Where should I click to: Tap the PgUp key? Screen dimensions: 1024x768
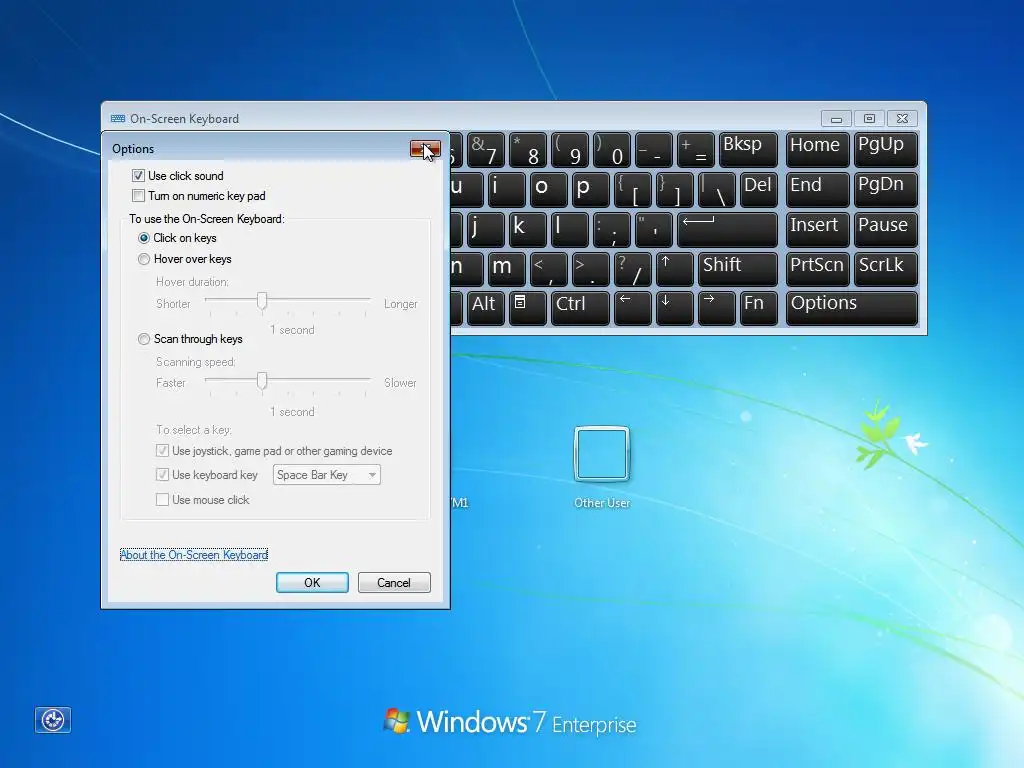[x=886, y=149]
